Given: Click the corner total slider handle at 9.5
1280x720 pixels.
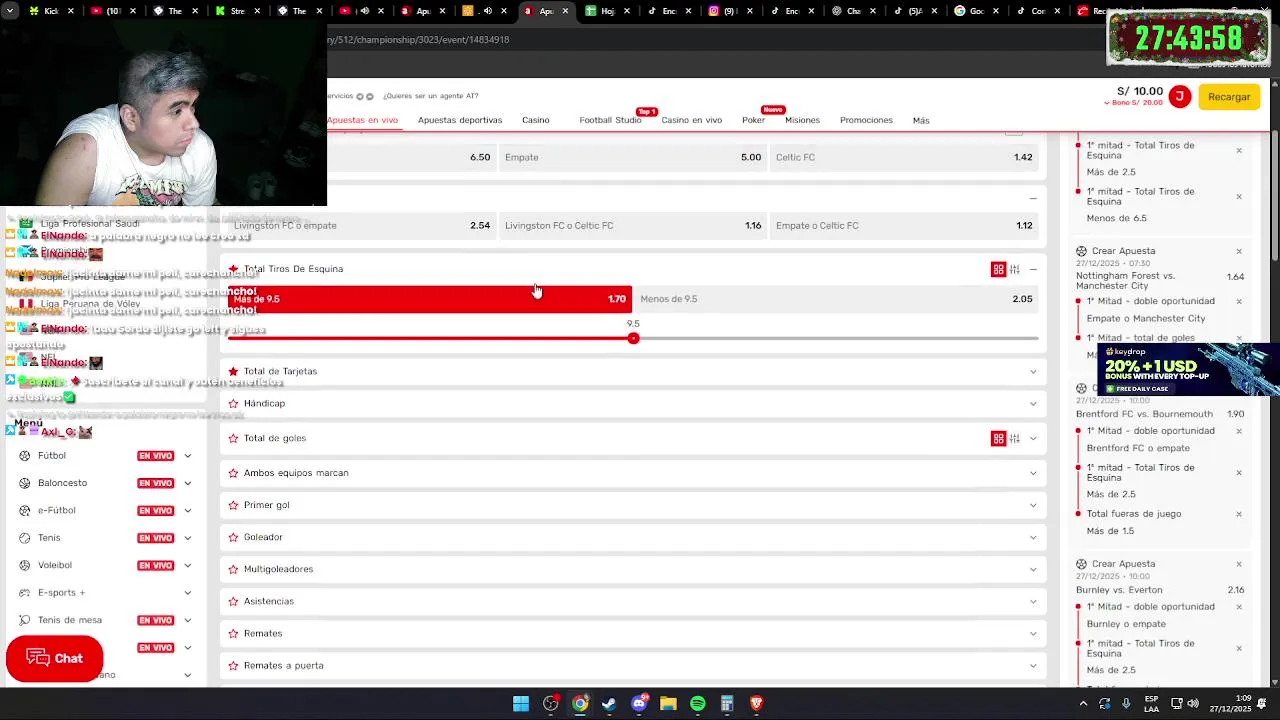Looking at the screenshot, I should 633,338.
